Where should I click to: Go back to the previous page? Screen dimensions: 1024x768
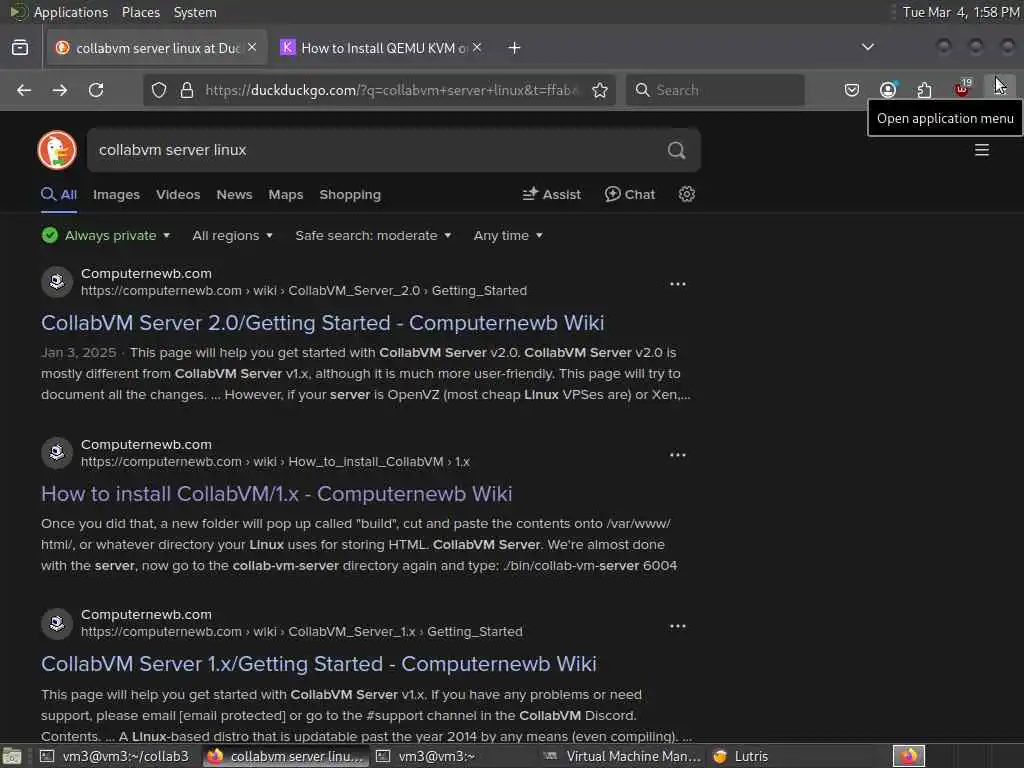point(24,90)
